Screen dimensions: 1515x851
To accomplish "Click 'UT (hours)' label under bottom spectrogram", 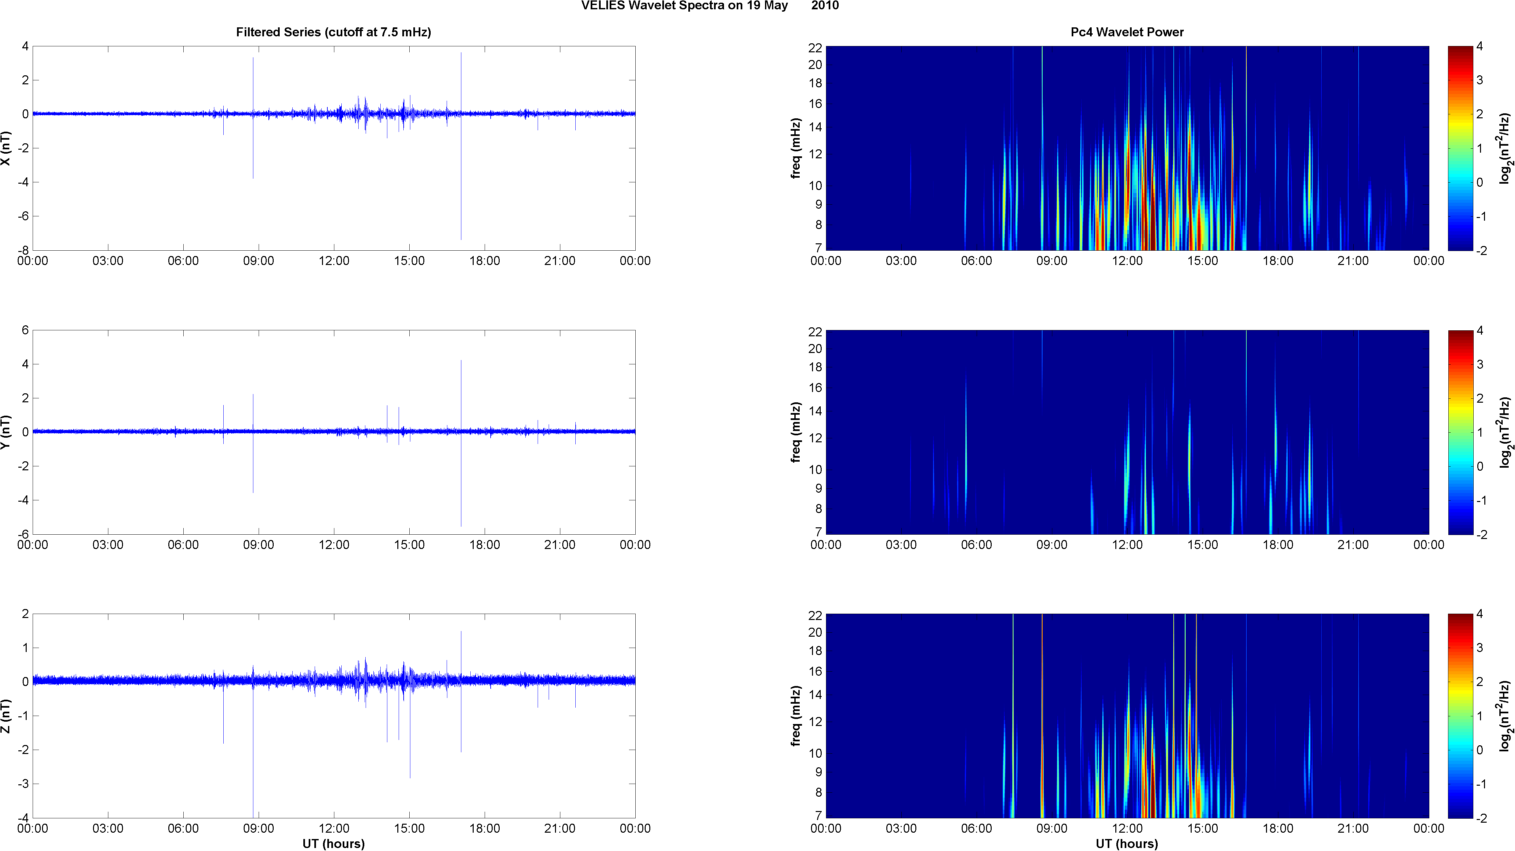I will 1127,843.
